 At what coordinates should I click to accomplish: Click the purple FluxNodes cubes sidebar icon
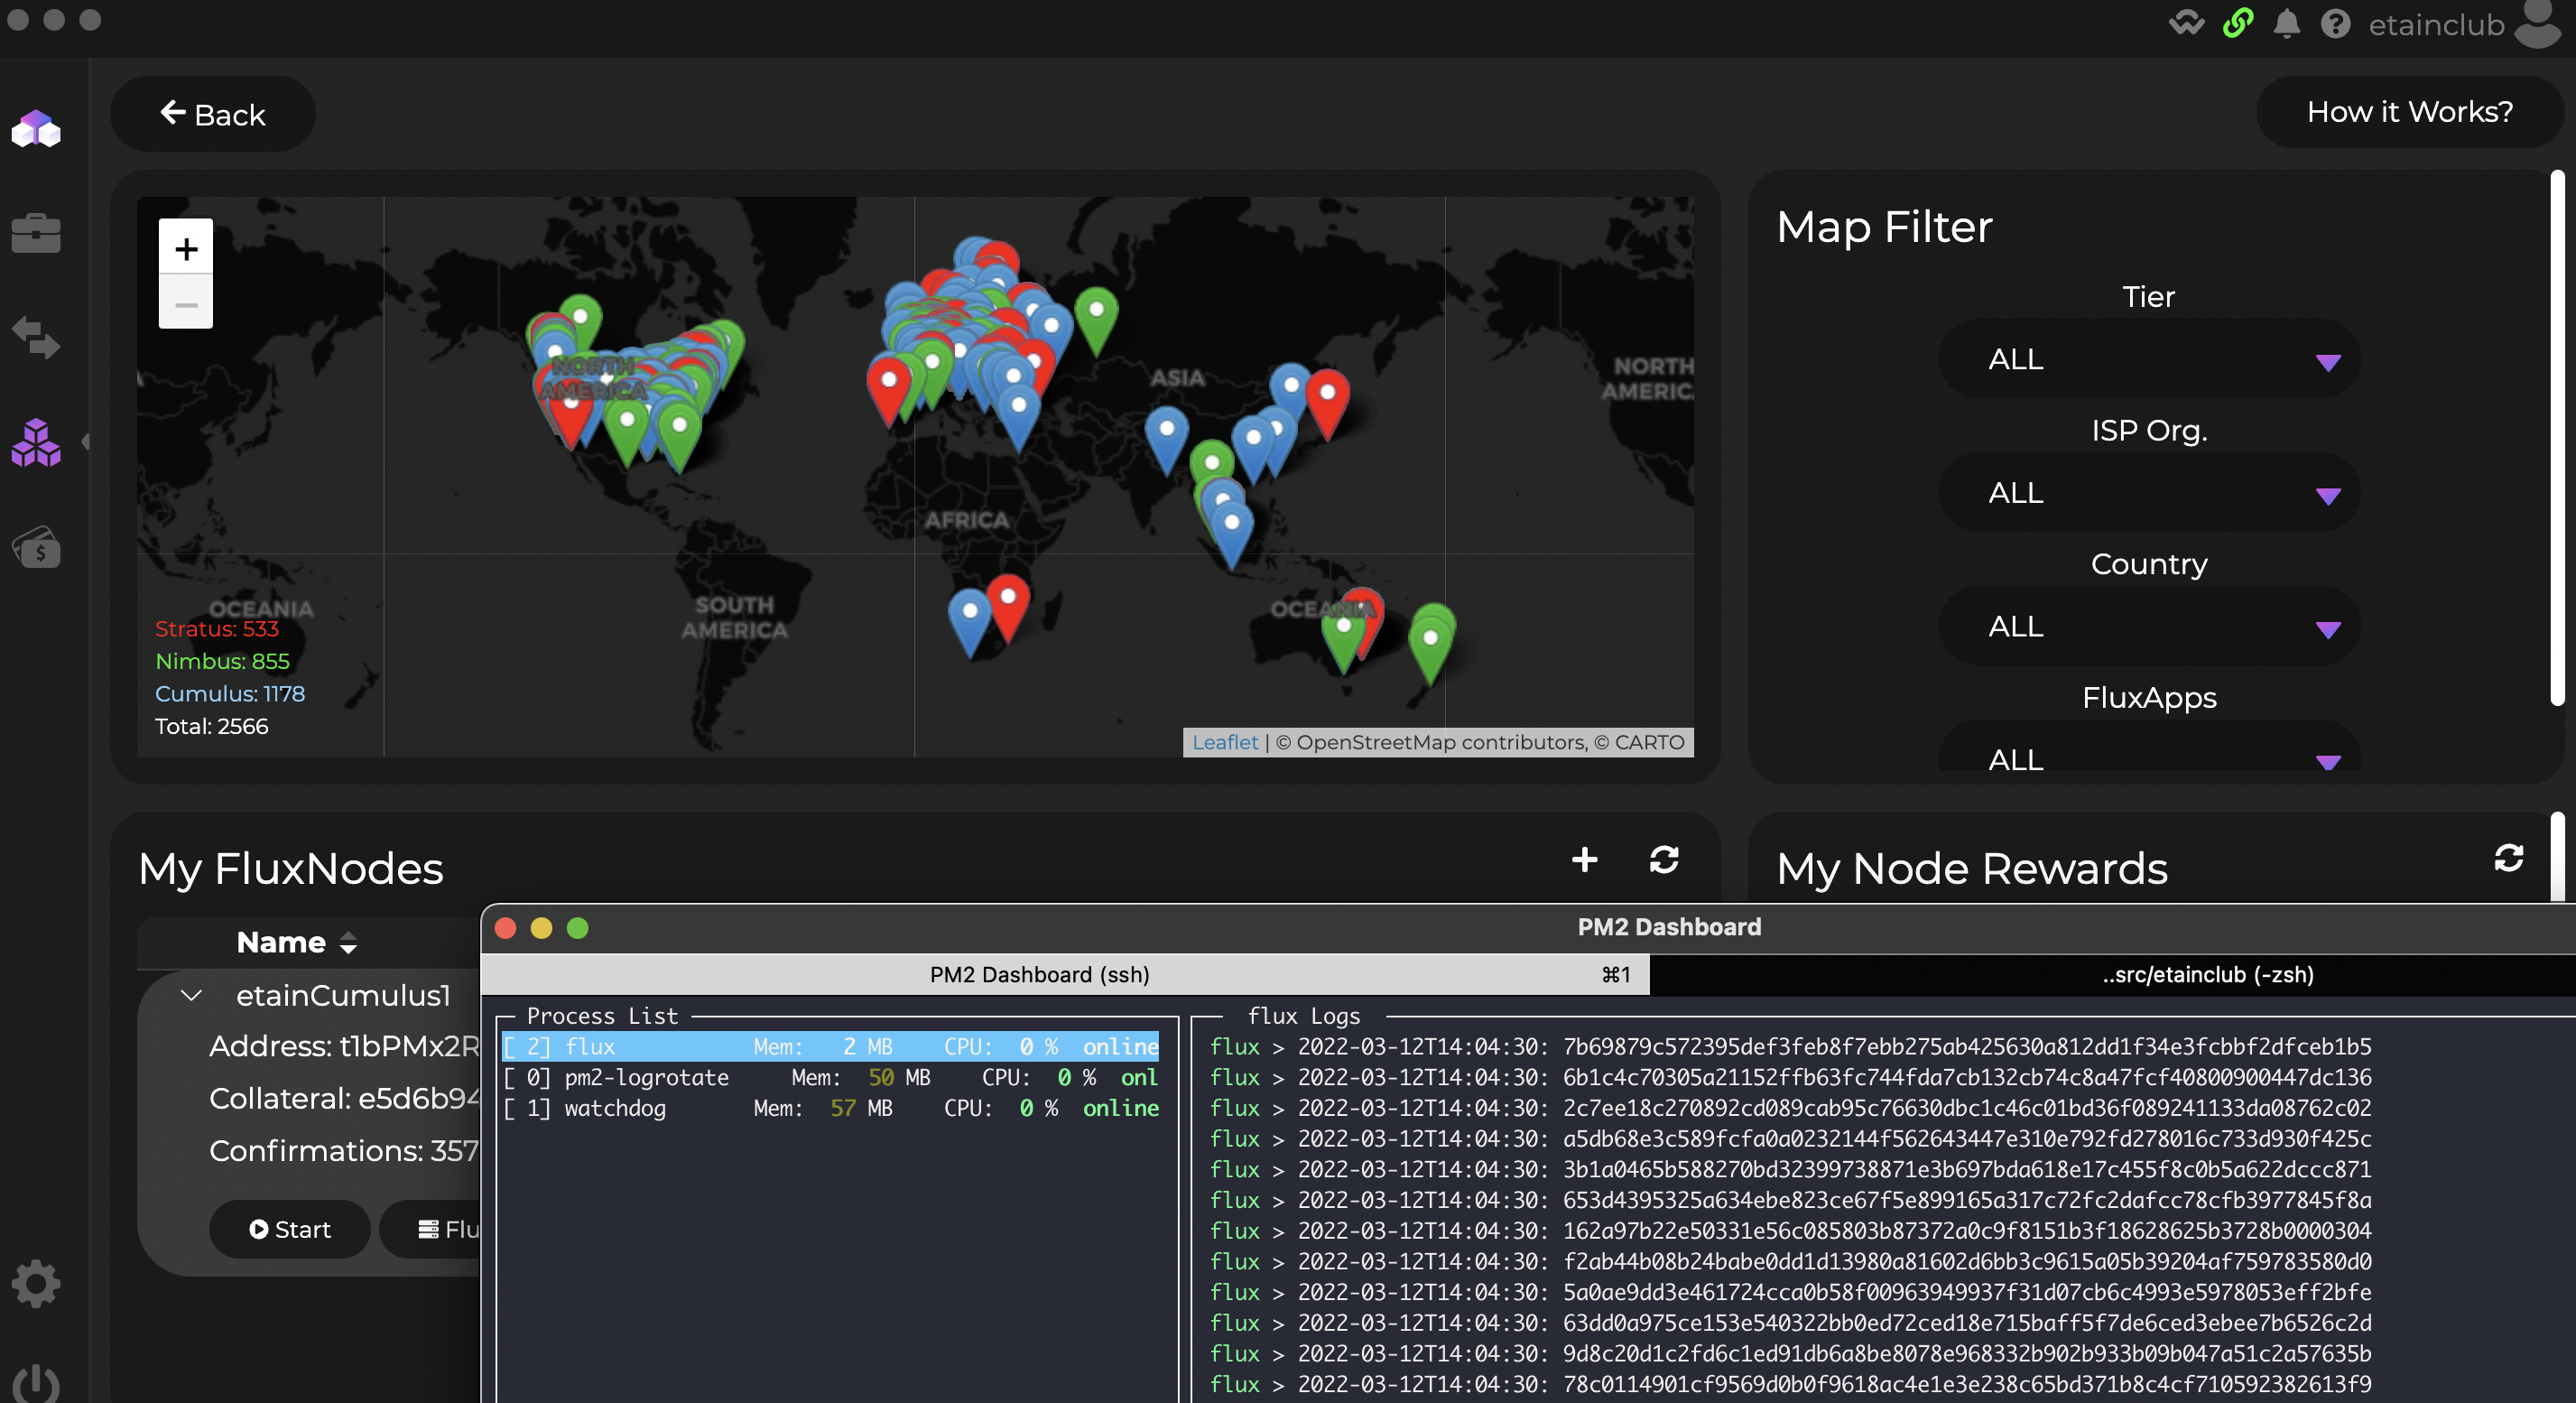click(x=36, y=443)
